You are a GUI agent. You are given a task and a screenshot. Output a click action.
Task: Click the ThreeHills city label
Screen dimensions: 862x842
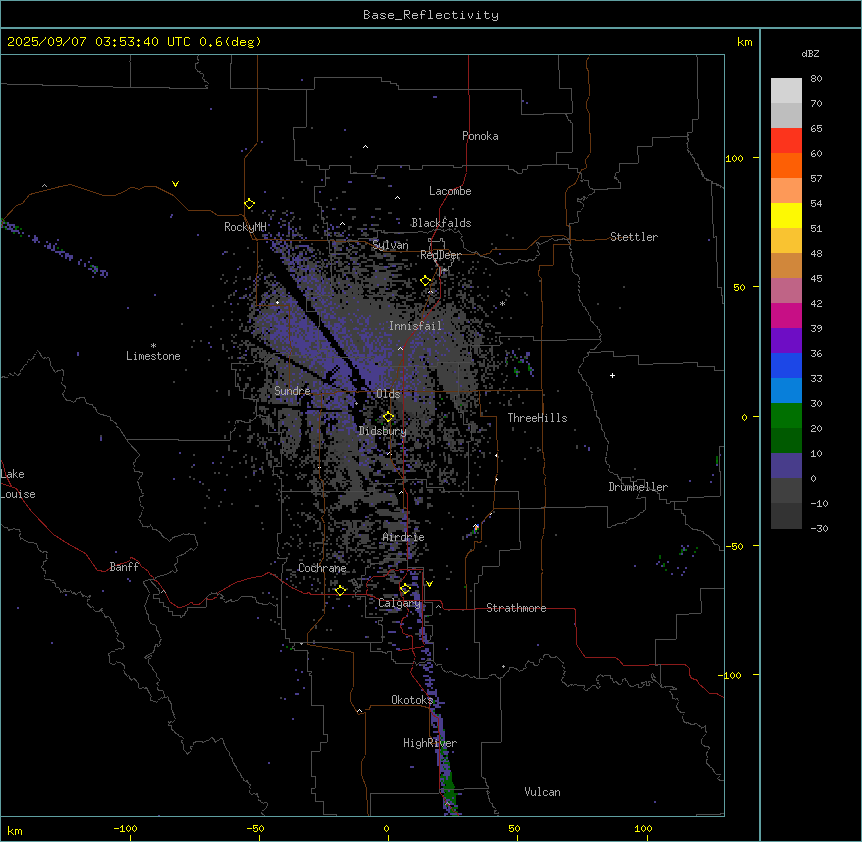point(537,418)
